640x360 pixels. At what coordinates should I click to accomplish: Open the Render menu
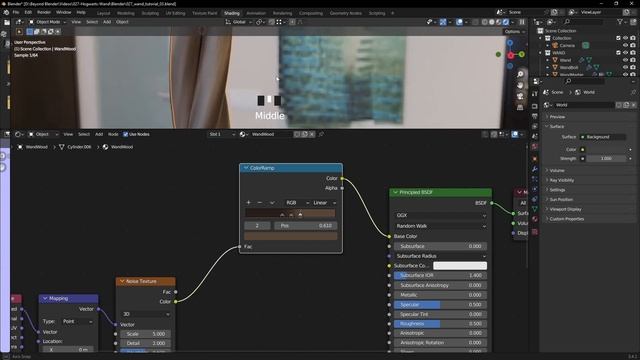pos(44,13)
